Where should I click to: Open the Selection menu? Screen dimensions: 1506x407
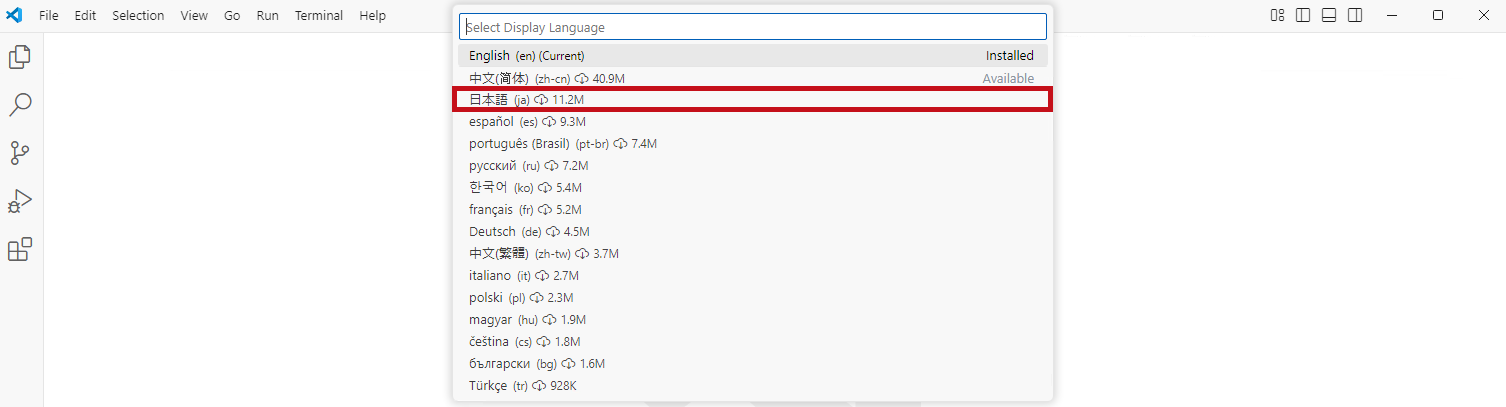[138, 16]
